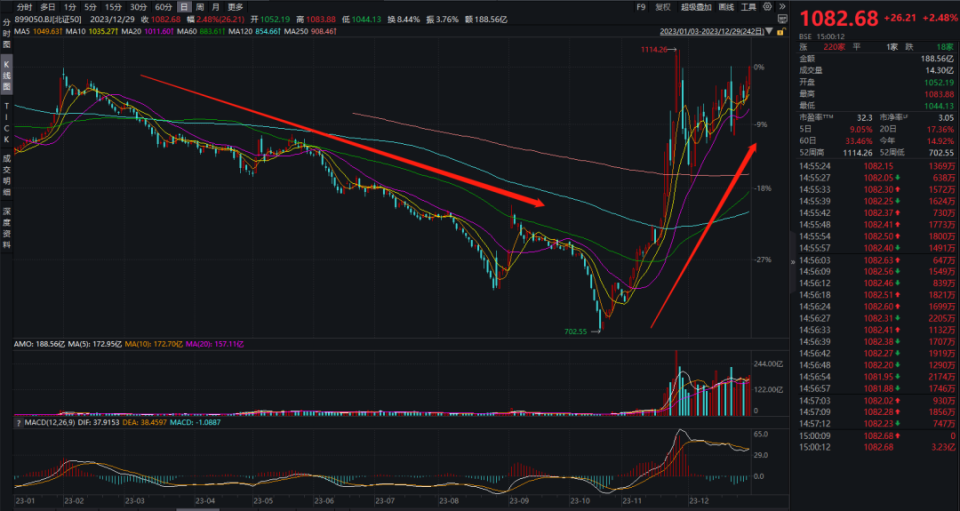Open the 深度资料 sidebar tab

6,228
